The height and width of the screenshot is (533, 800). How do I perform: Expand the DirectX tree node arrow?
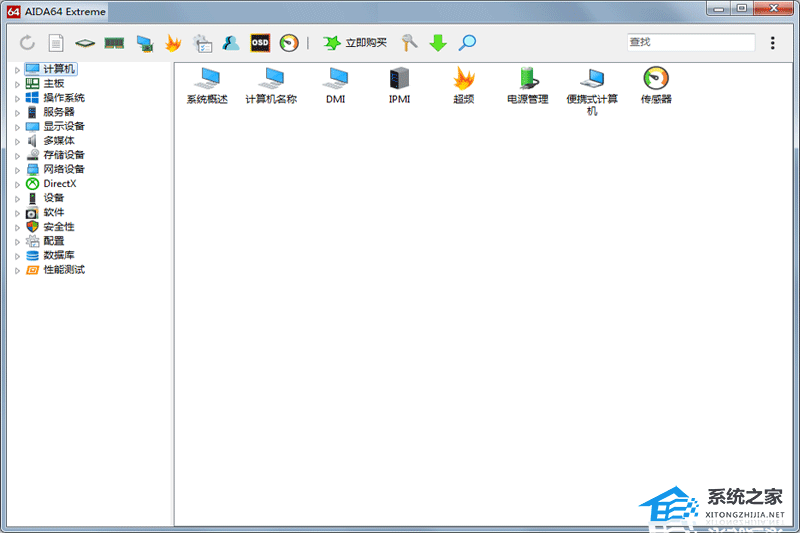(17, 184)
